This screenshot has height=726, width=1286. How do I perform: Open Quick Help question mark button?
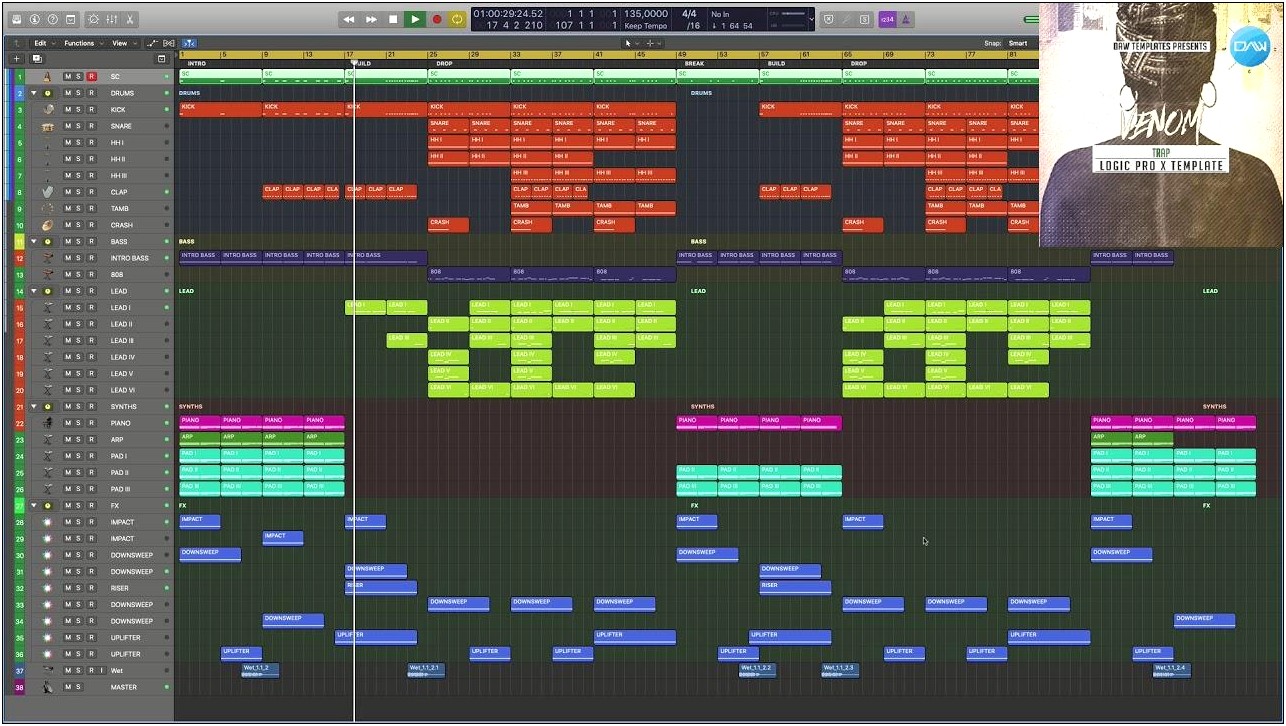tap(52, 19)
